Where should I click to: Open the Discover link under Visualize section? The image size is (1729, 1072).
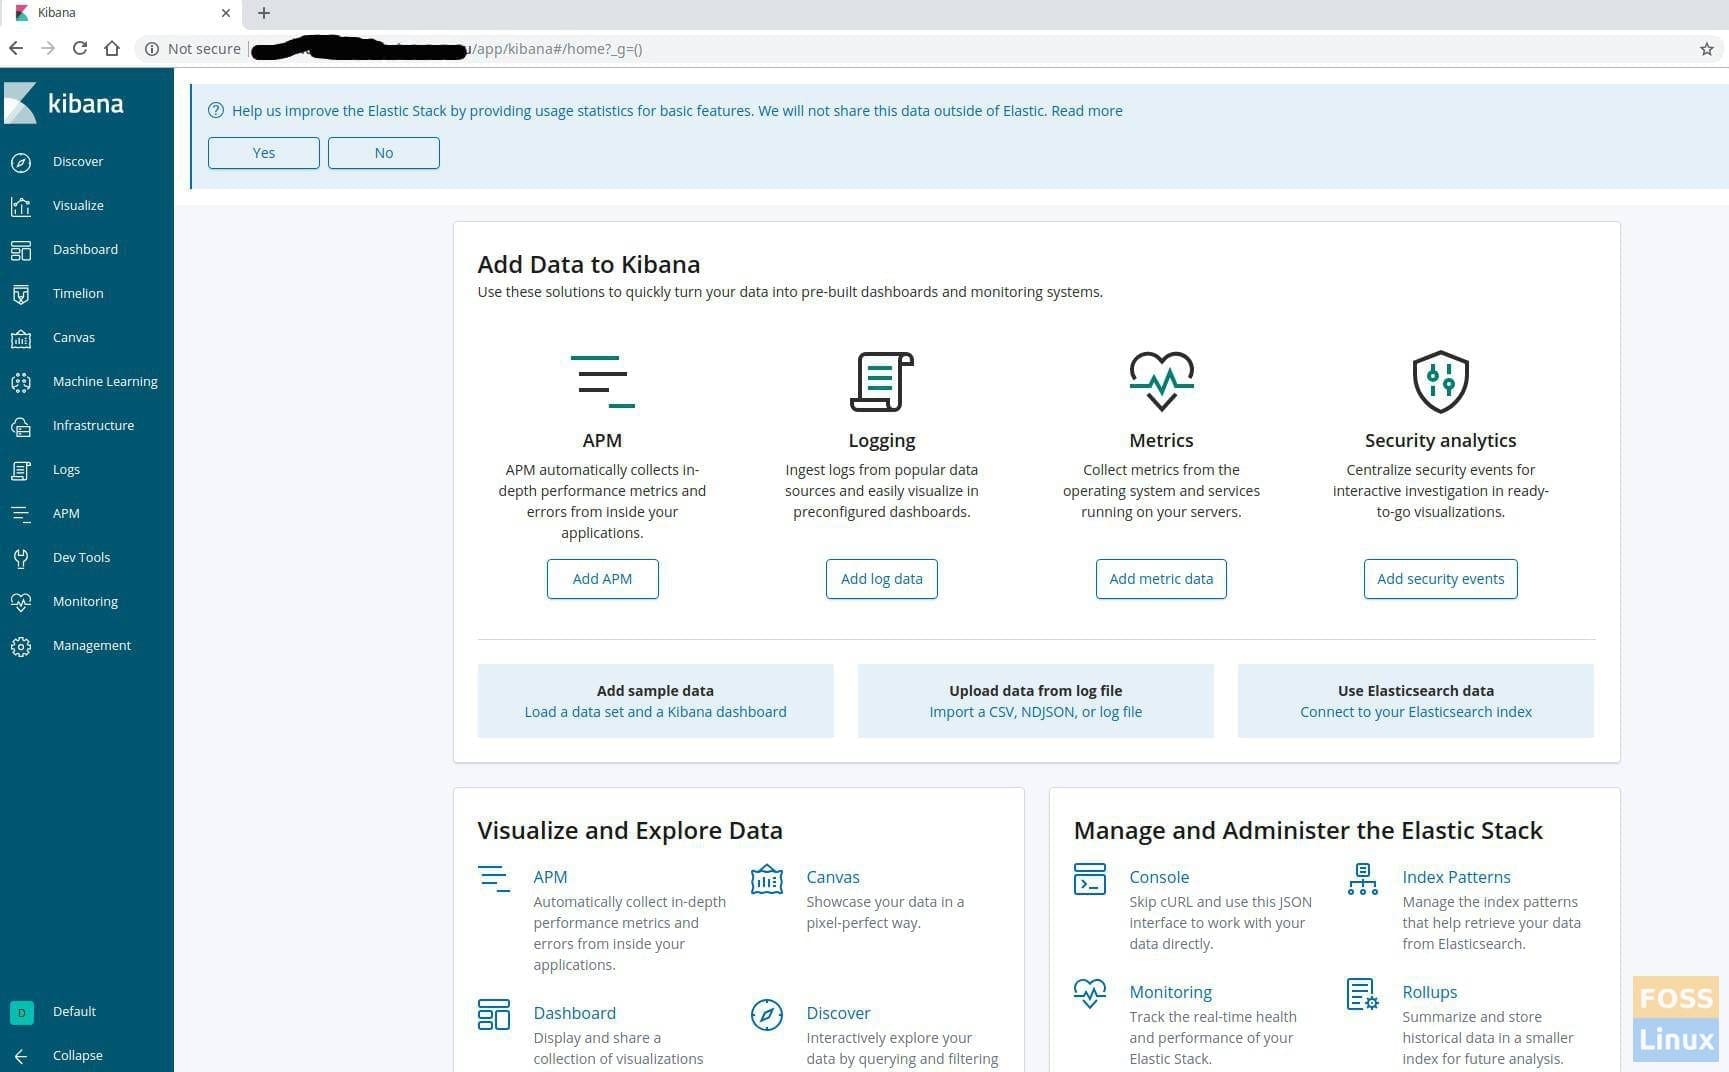pyautogui.click(x=838, y=1013)
